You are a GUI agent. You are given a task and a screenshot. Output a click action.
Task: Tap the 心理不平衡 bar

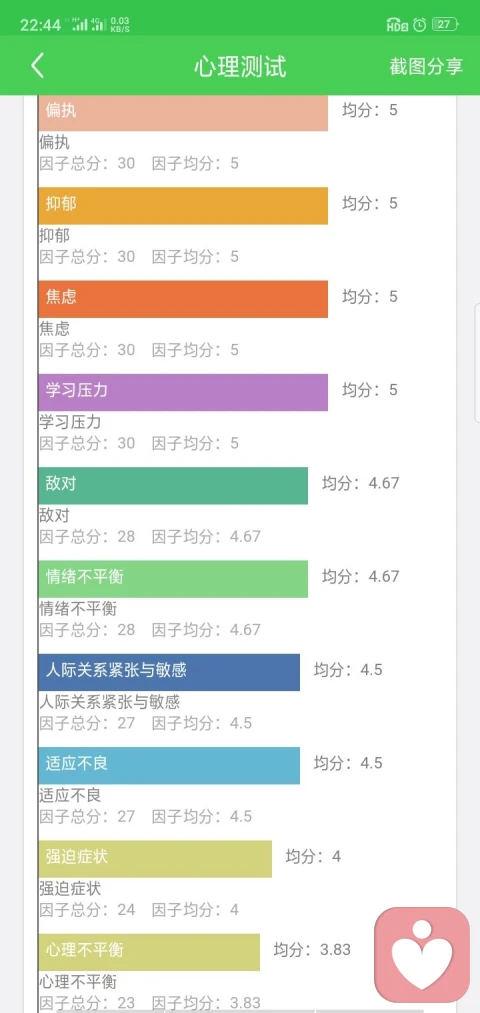pos(149,952)
